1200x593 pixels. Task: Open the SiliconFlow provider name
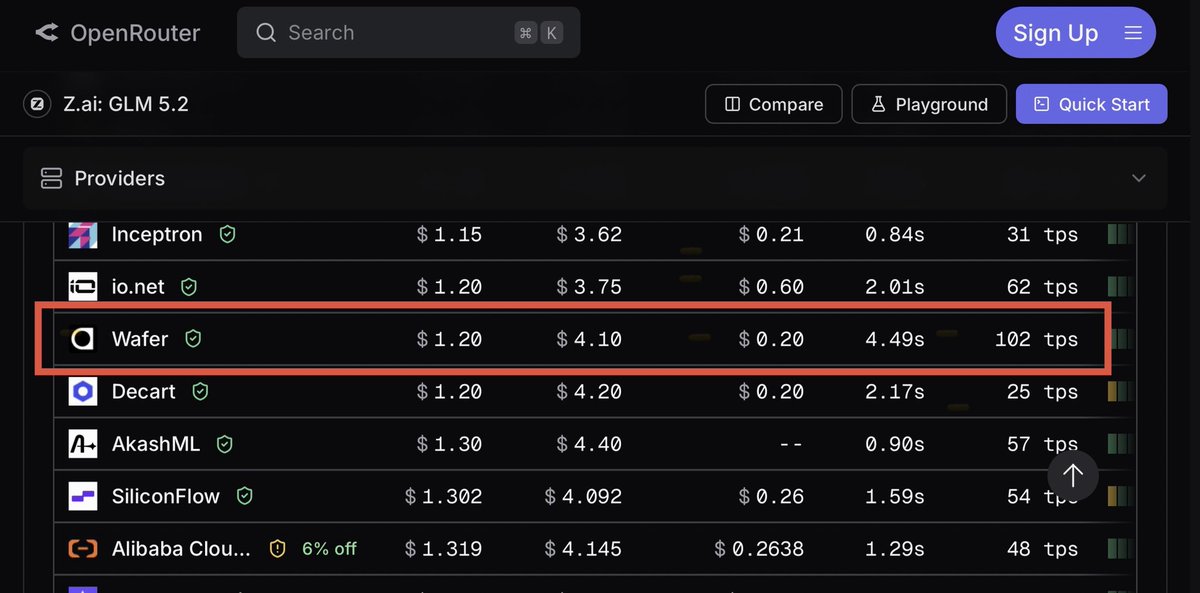point(166,496)
